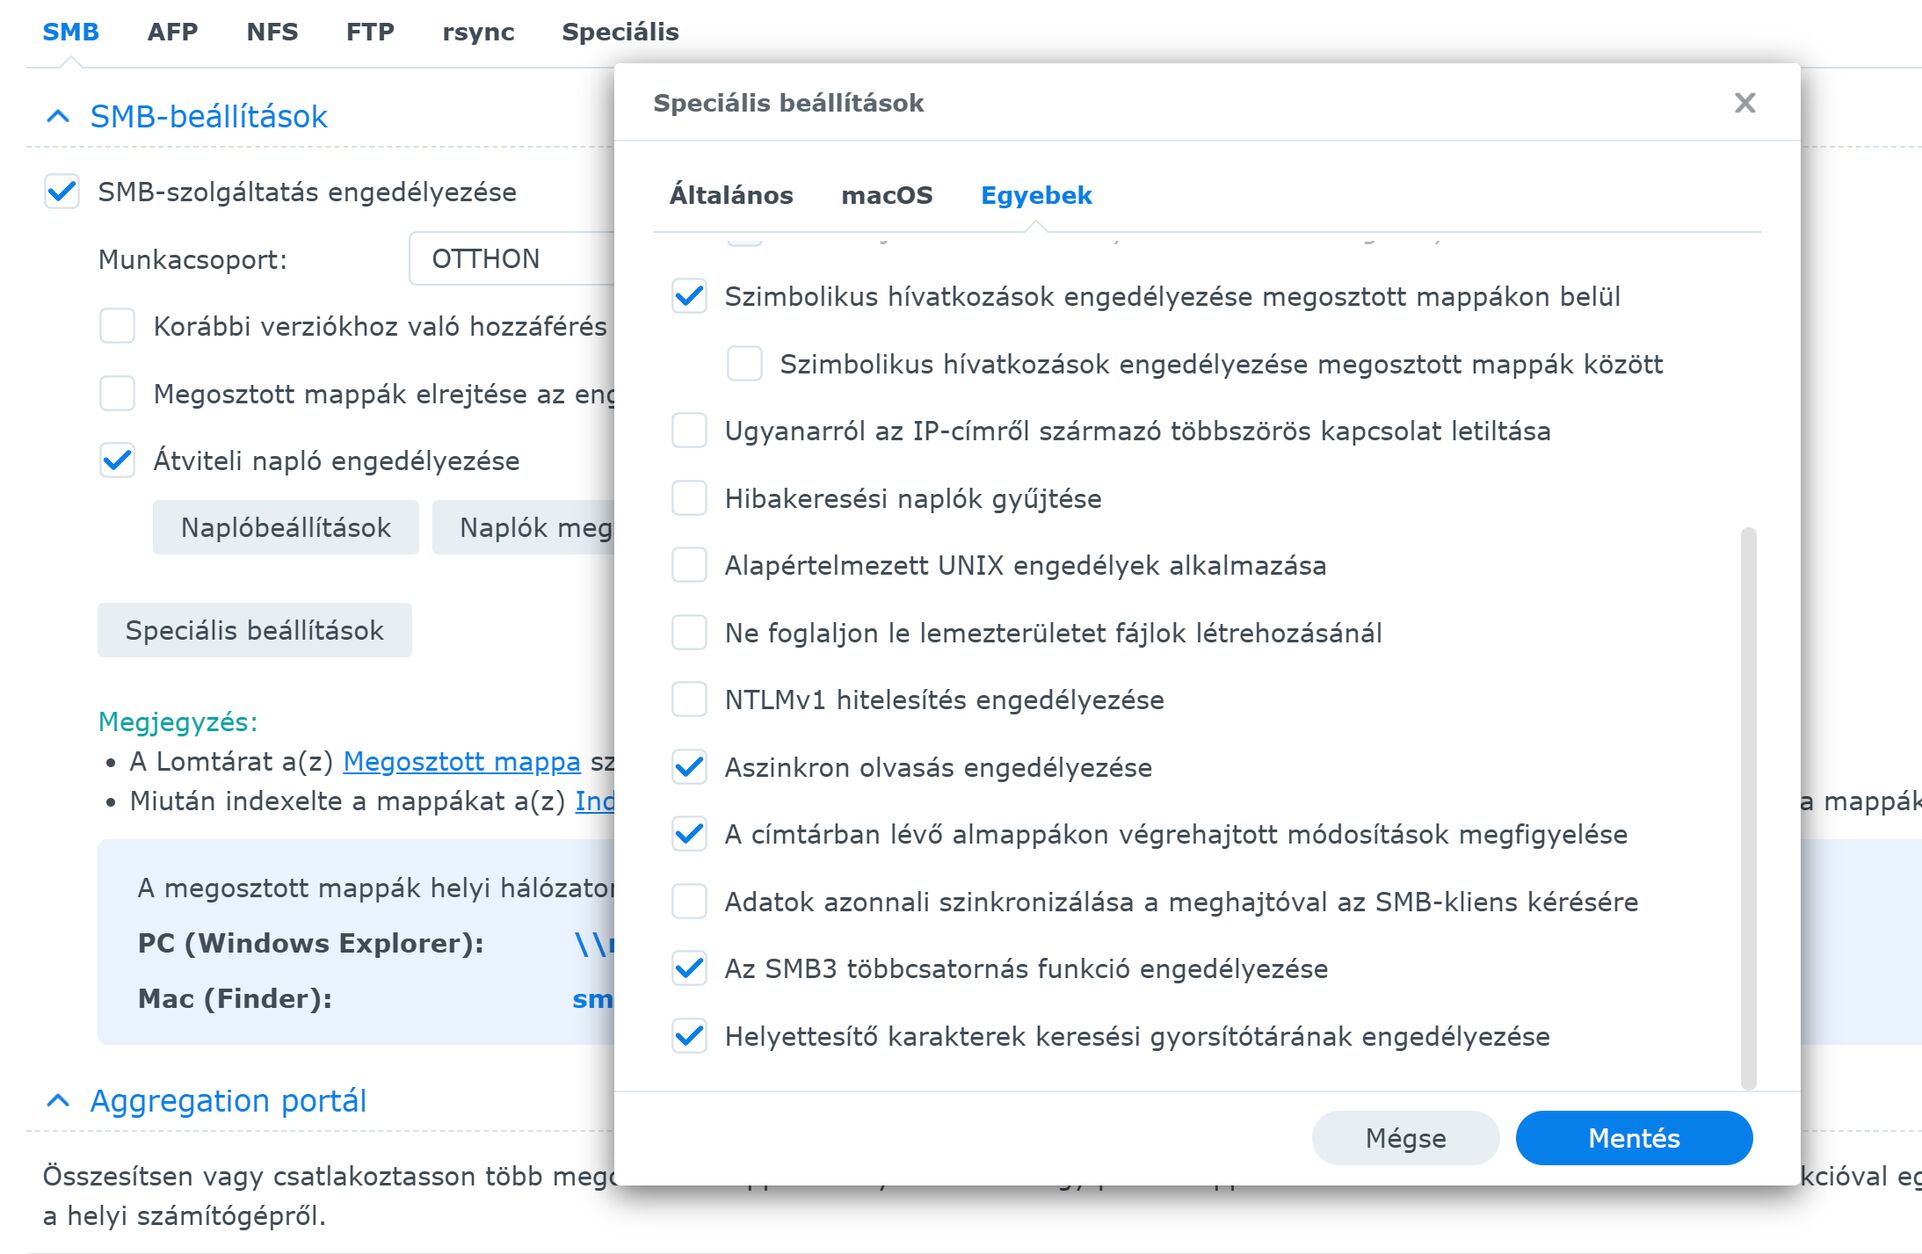This screenshot has height=1254, width=1922.
Task: Enable NTLMv1 hitelesítés engedélyezése
Action: [689, 700]
